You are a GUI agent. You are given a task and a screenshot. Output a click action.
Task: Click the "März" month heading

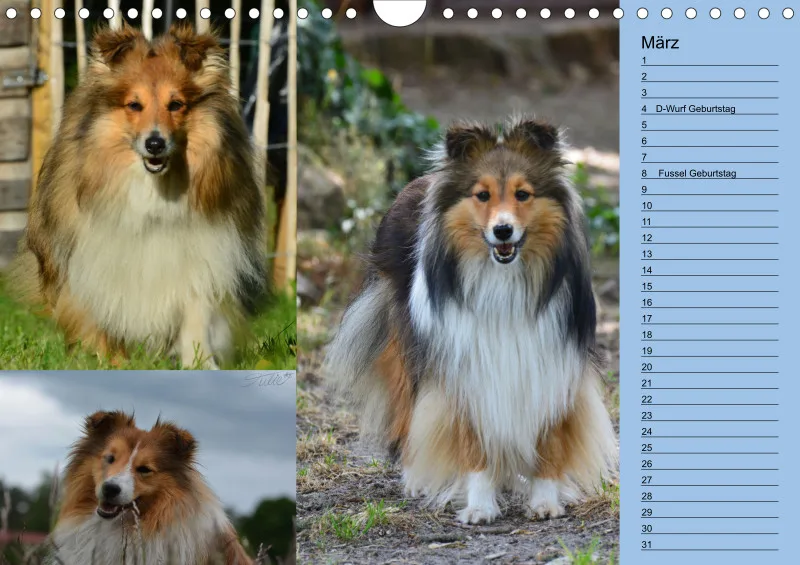[x=660, y=42]
